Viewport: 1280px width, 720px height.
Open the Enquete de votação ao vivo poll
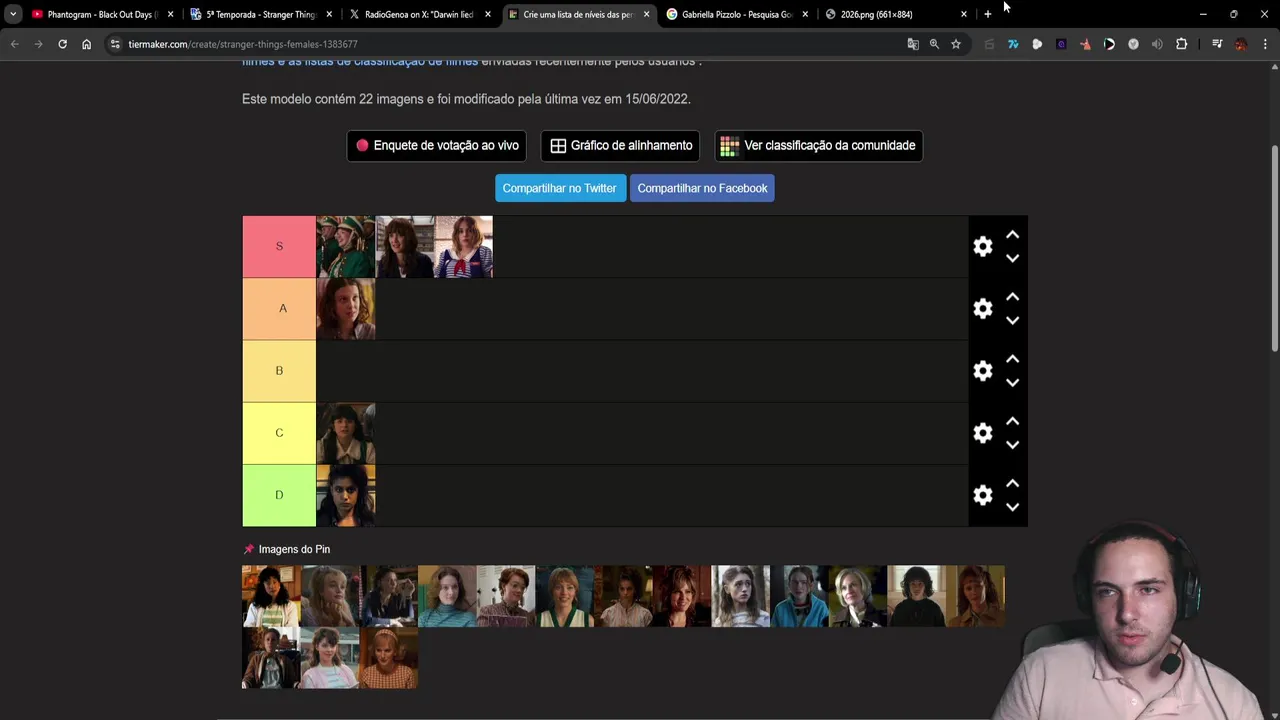437,145
